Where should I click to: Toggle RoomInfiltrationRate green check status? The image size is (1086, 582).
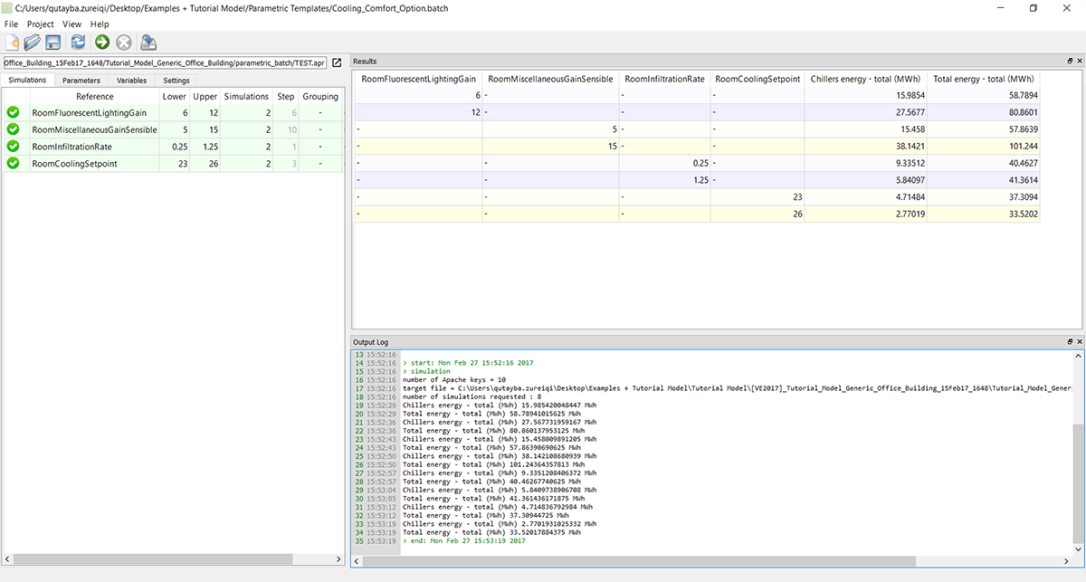pyautogui.click(x=13, y=146)
